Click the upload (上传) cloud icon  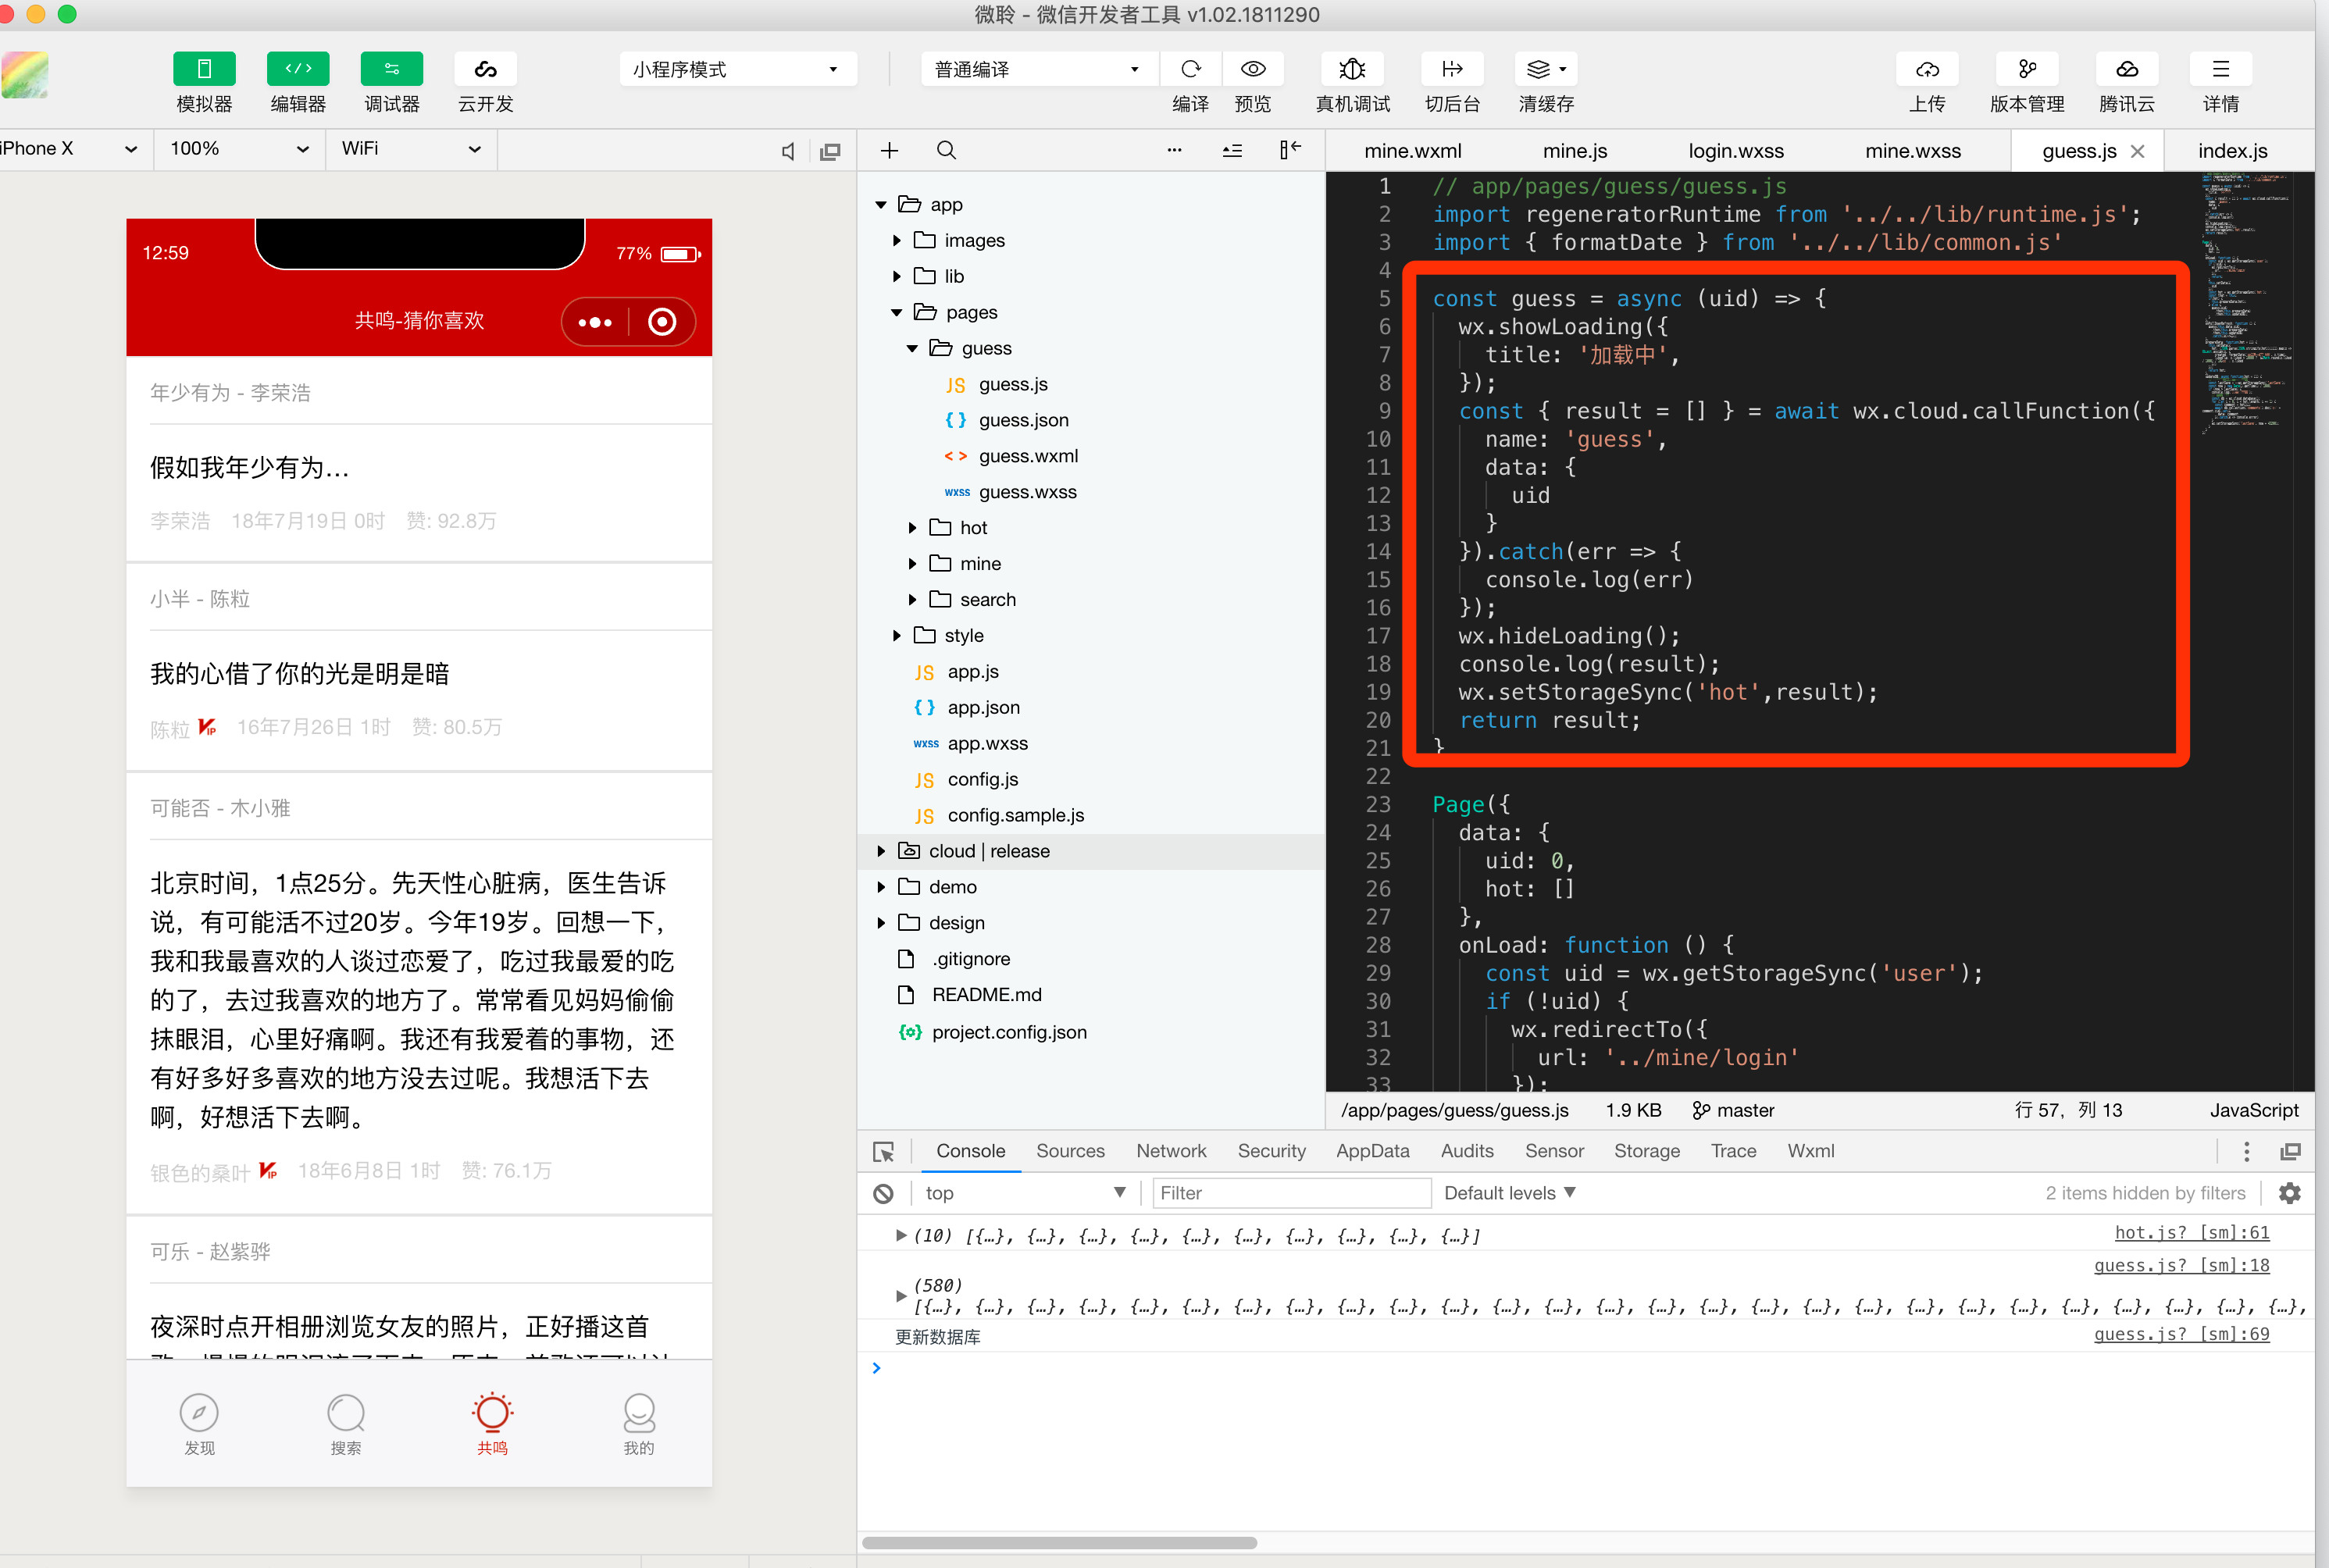tap(1927, 69)
